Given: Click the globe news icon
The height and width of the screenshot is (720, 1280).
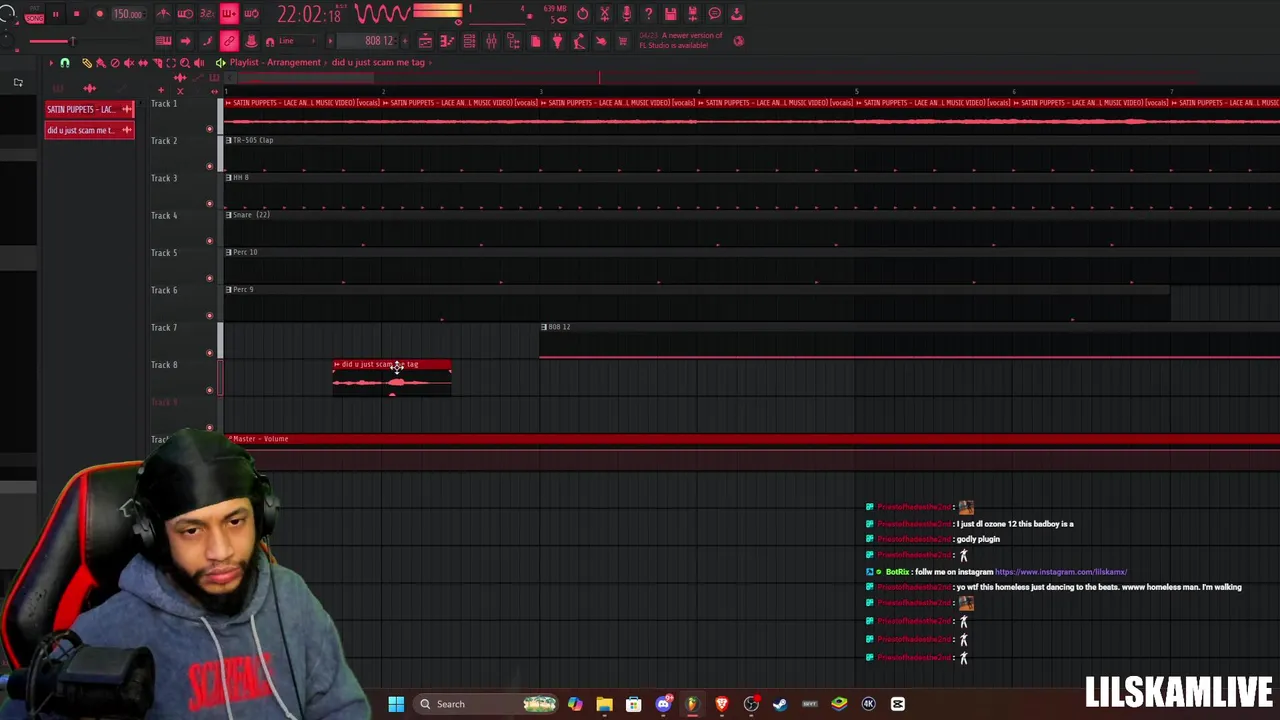Looking at the screenshot, I should [x=739, y=41].
